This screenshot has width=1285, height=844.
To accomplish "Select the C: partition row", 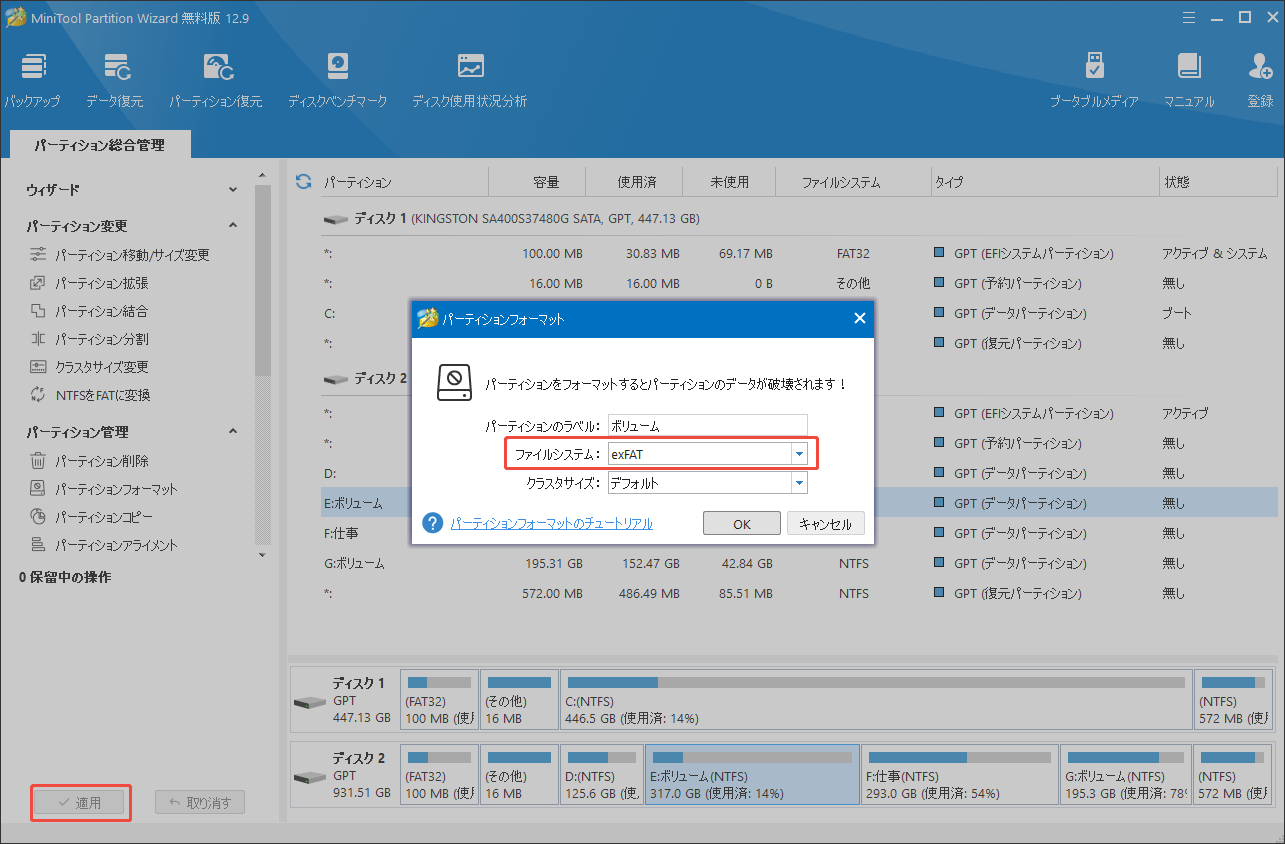I will tap(798, 313).
